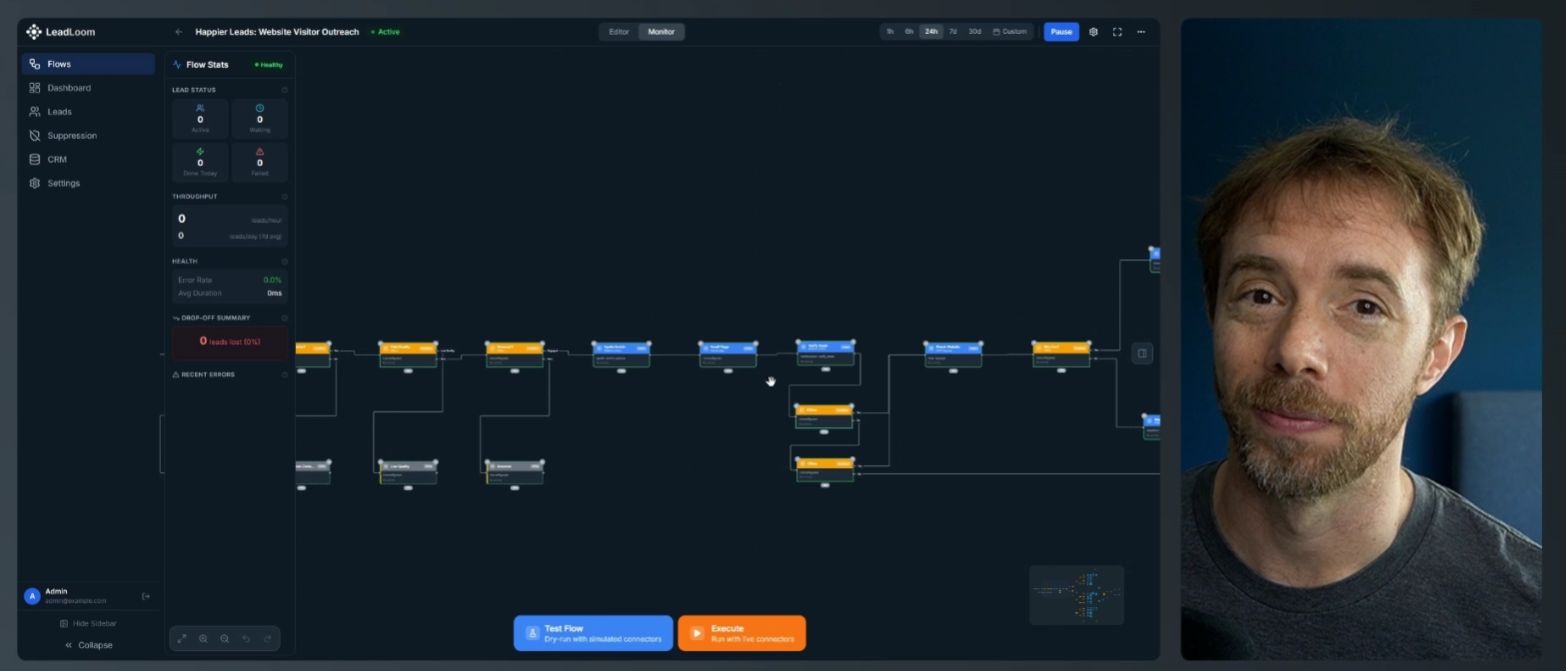The height and width of the screenshot is (671, 1566).
Task: Click the Active status indicator beside title
Action: [385, 32]
